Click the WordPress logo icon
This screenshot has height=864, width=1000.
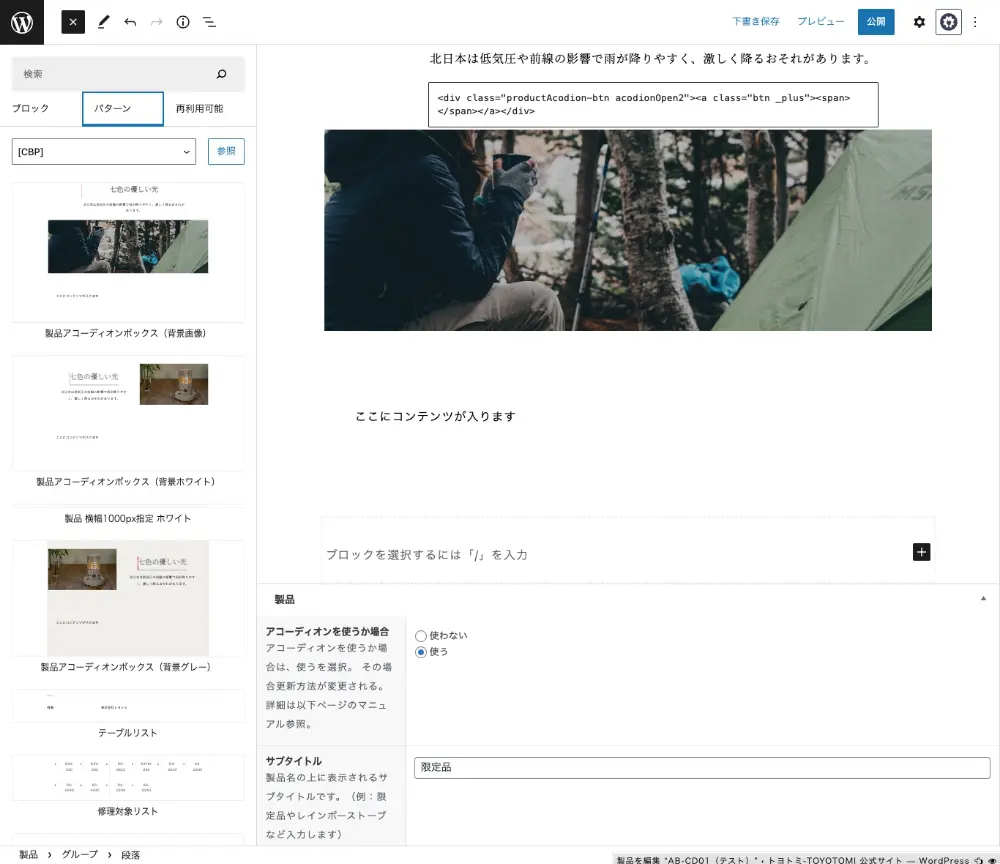22,22
